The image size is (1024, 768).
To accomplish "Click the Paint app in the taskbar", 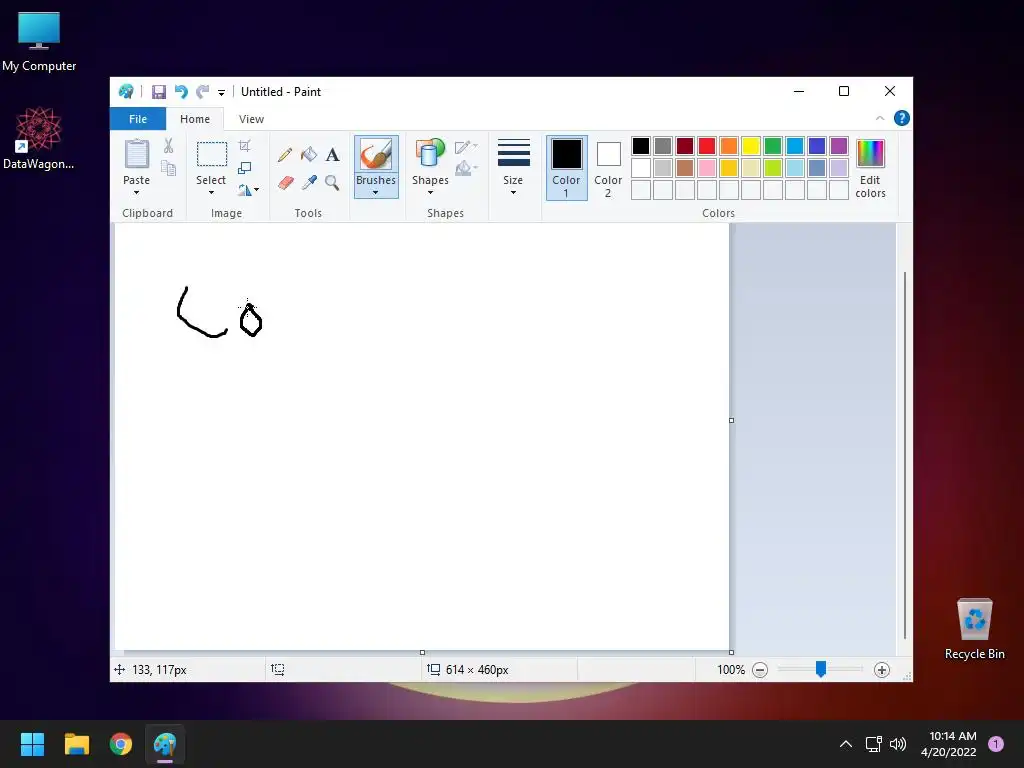I will pyautogui.click(x=165, y=744).
